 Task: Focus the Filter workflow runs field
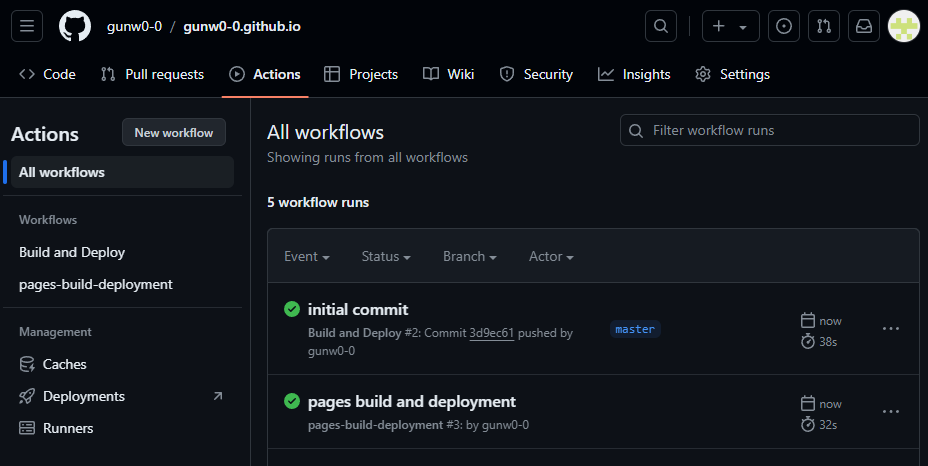pos(780,130)
